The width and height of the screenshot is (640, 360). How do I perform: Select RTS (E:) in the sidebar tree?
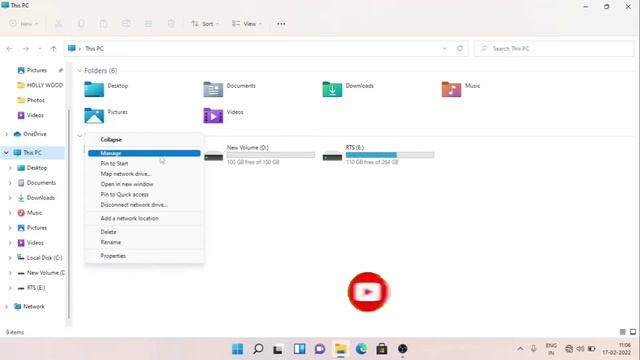click(31, 288)
